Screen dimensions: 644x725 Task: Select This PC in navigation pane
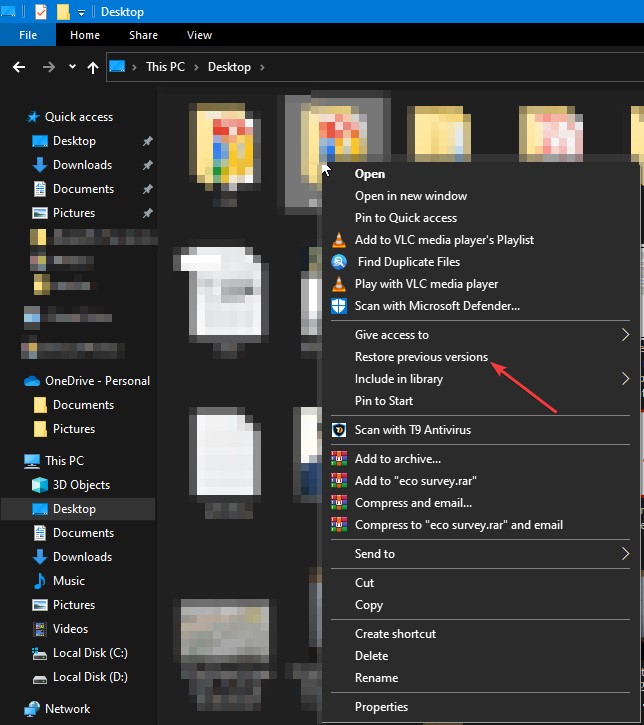pyautogui.click(x=64, y=461)
